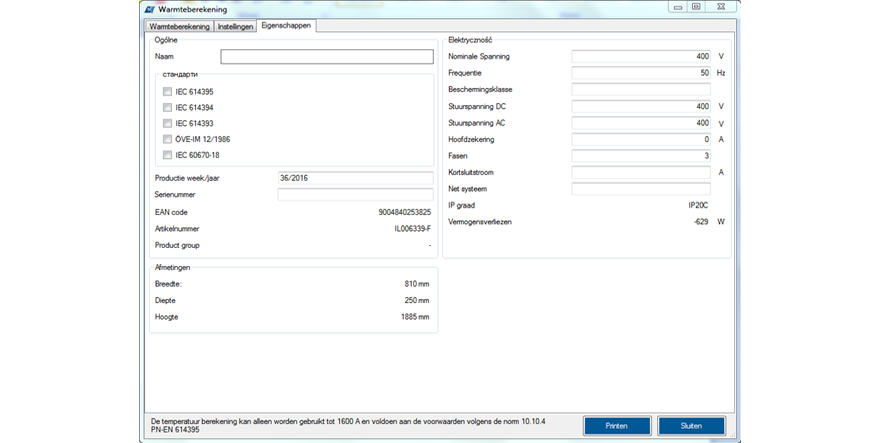Click the Frequentie input showing 50

pos(641,73)
